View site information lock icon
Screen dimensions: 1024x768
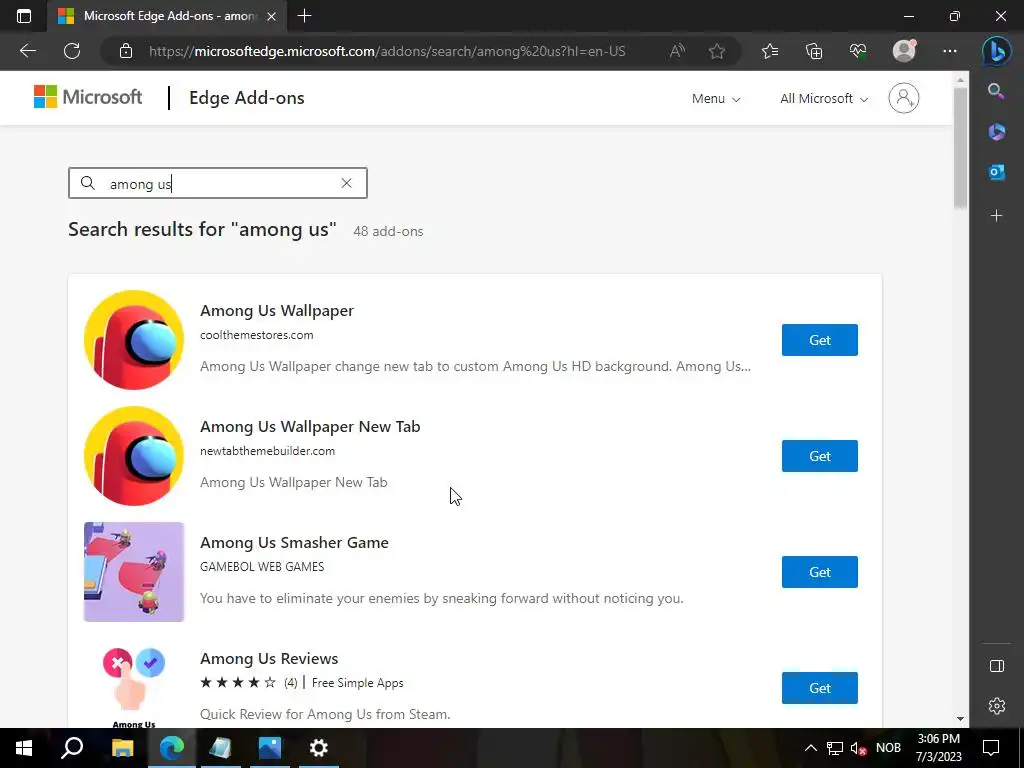point(126,51)
